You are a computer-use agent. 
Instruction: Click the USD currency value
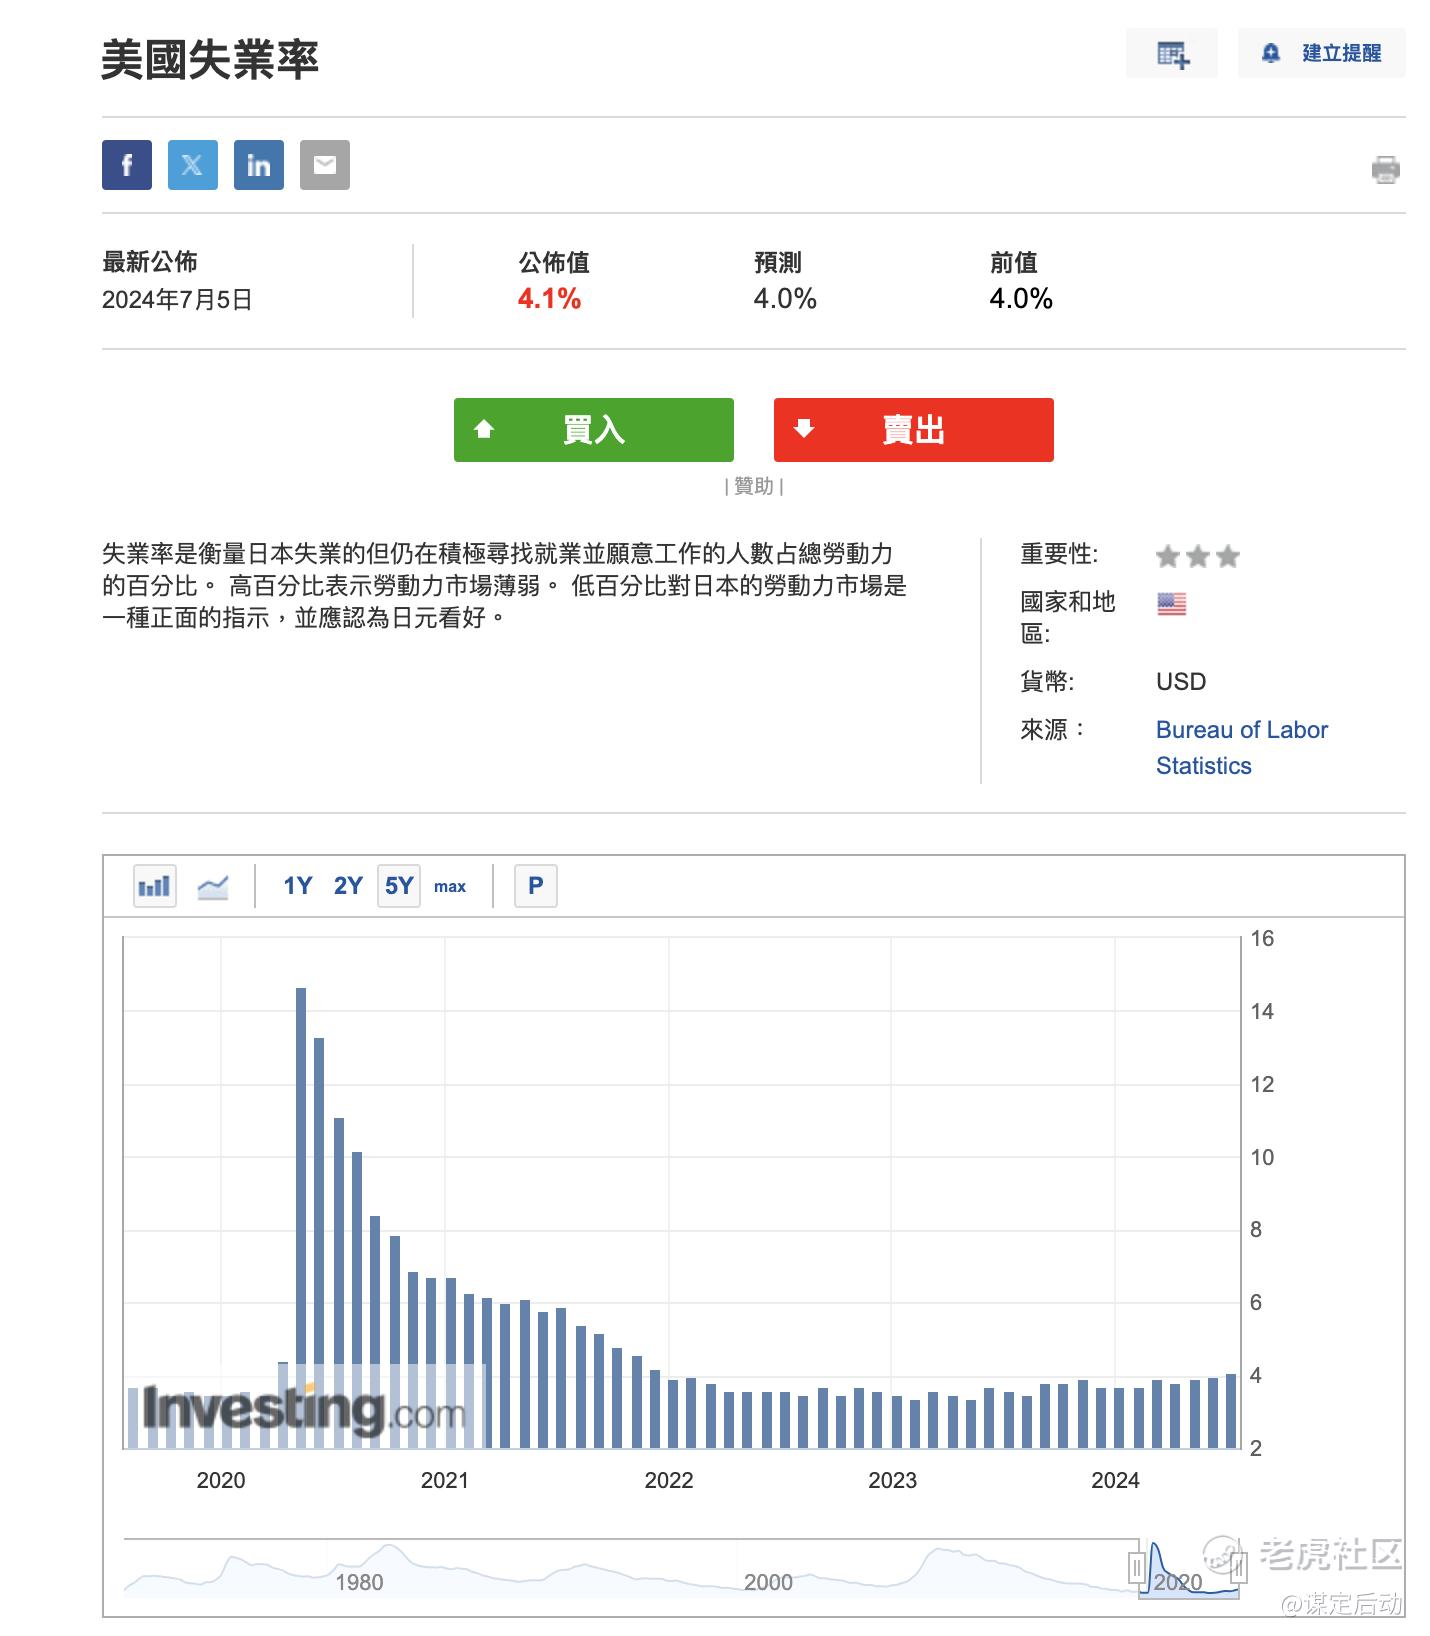tap(1181, 682)
